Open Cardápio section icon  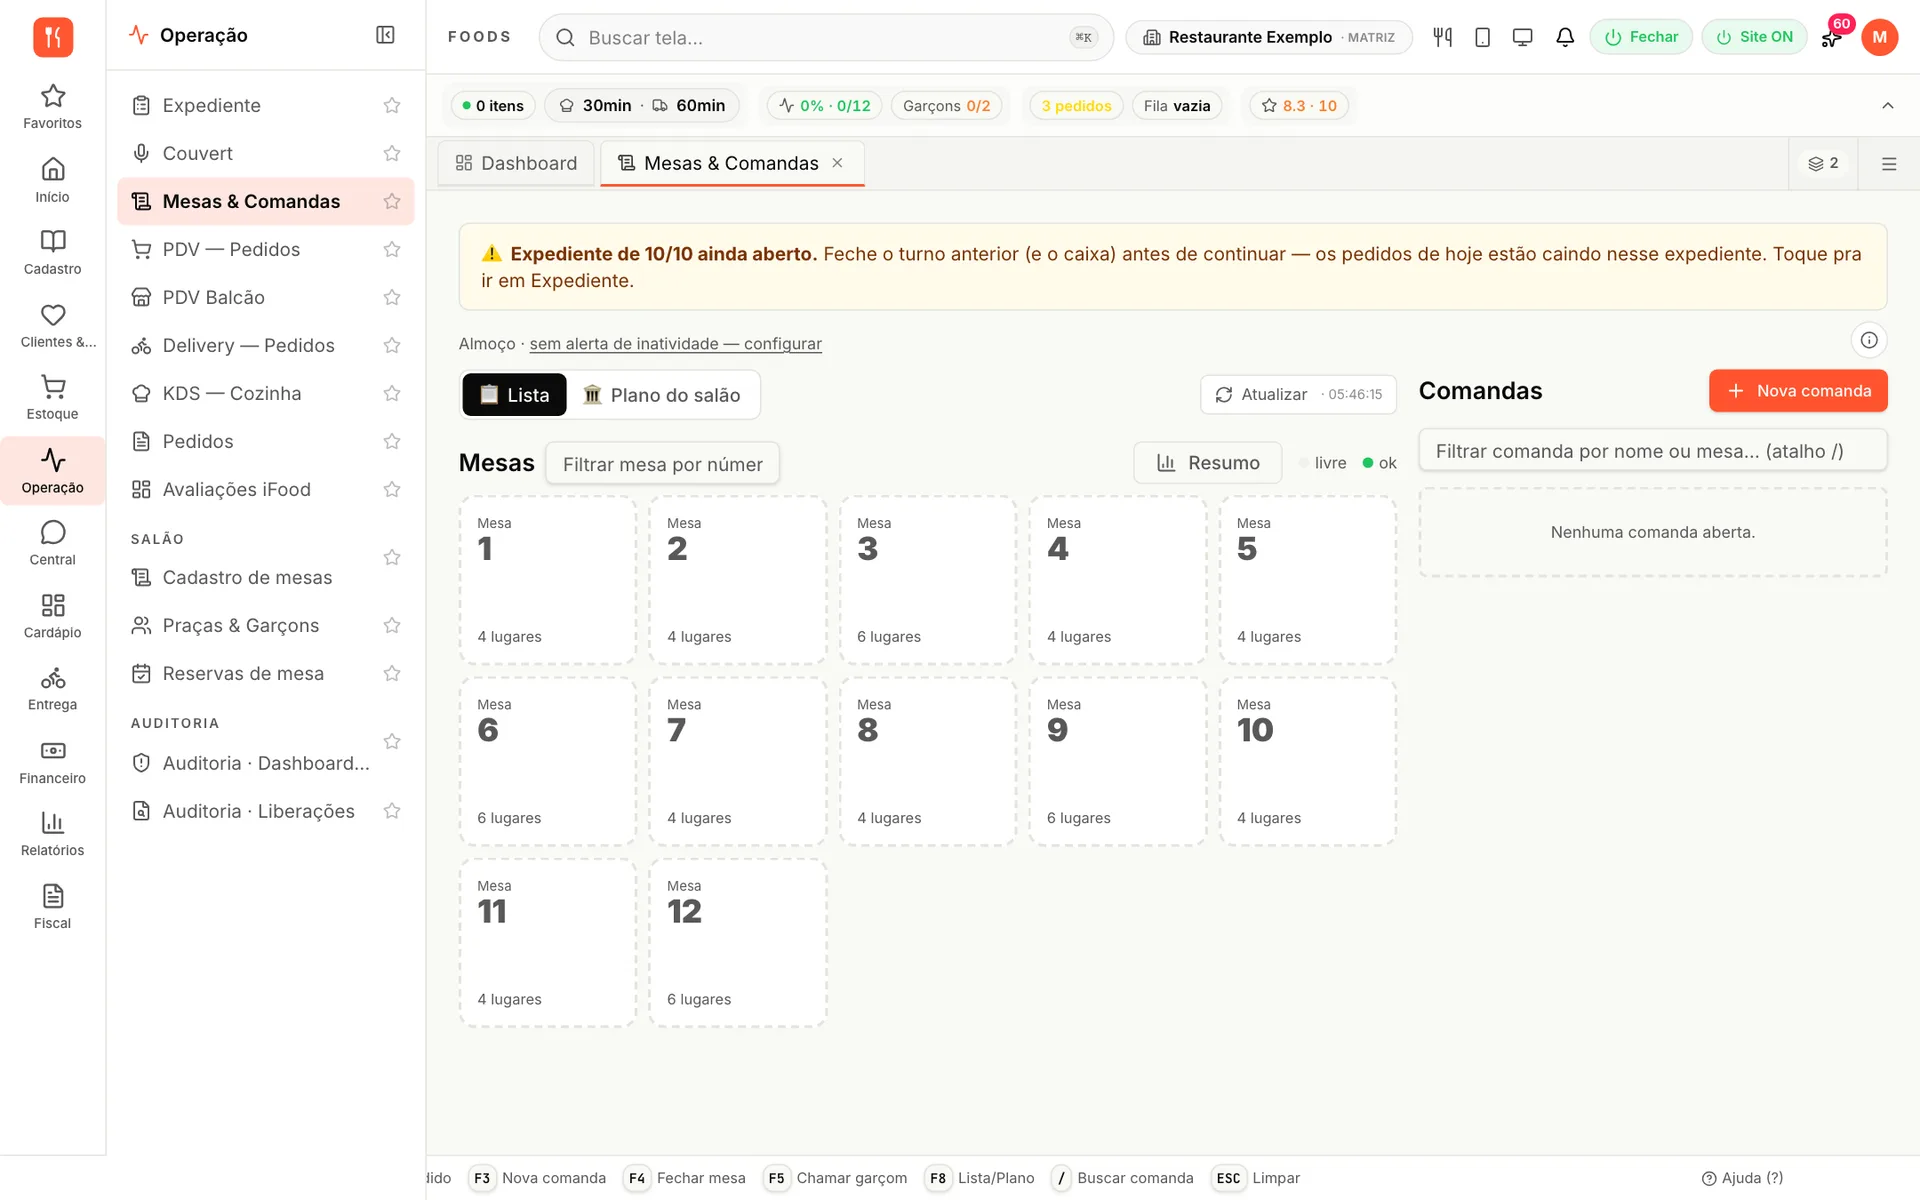pyautogui.click(x=52, y=616)
